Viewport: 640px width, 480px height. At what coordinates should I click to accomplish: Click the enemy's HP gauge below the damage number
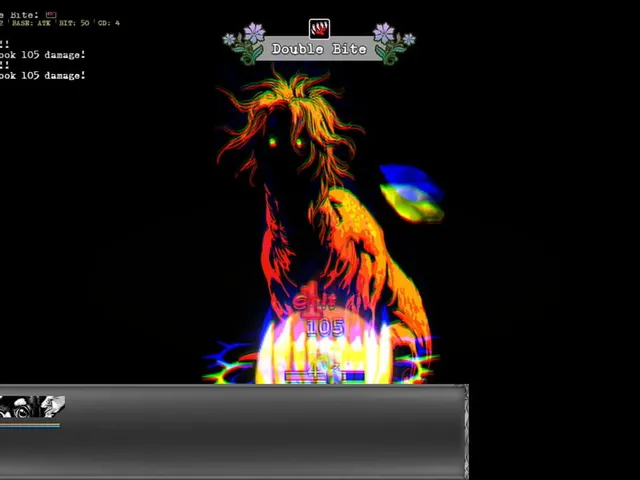325,376
